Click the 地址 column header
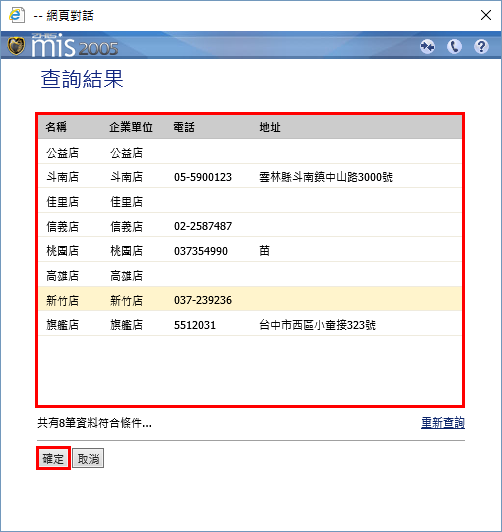This screenshot has height=532, width=502. tap(270, 127)
